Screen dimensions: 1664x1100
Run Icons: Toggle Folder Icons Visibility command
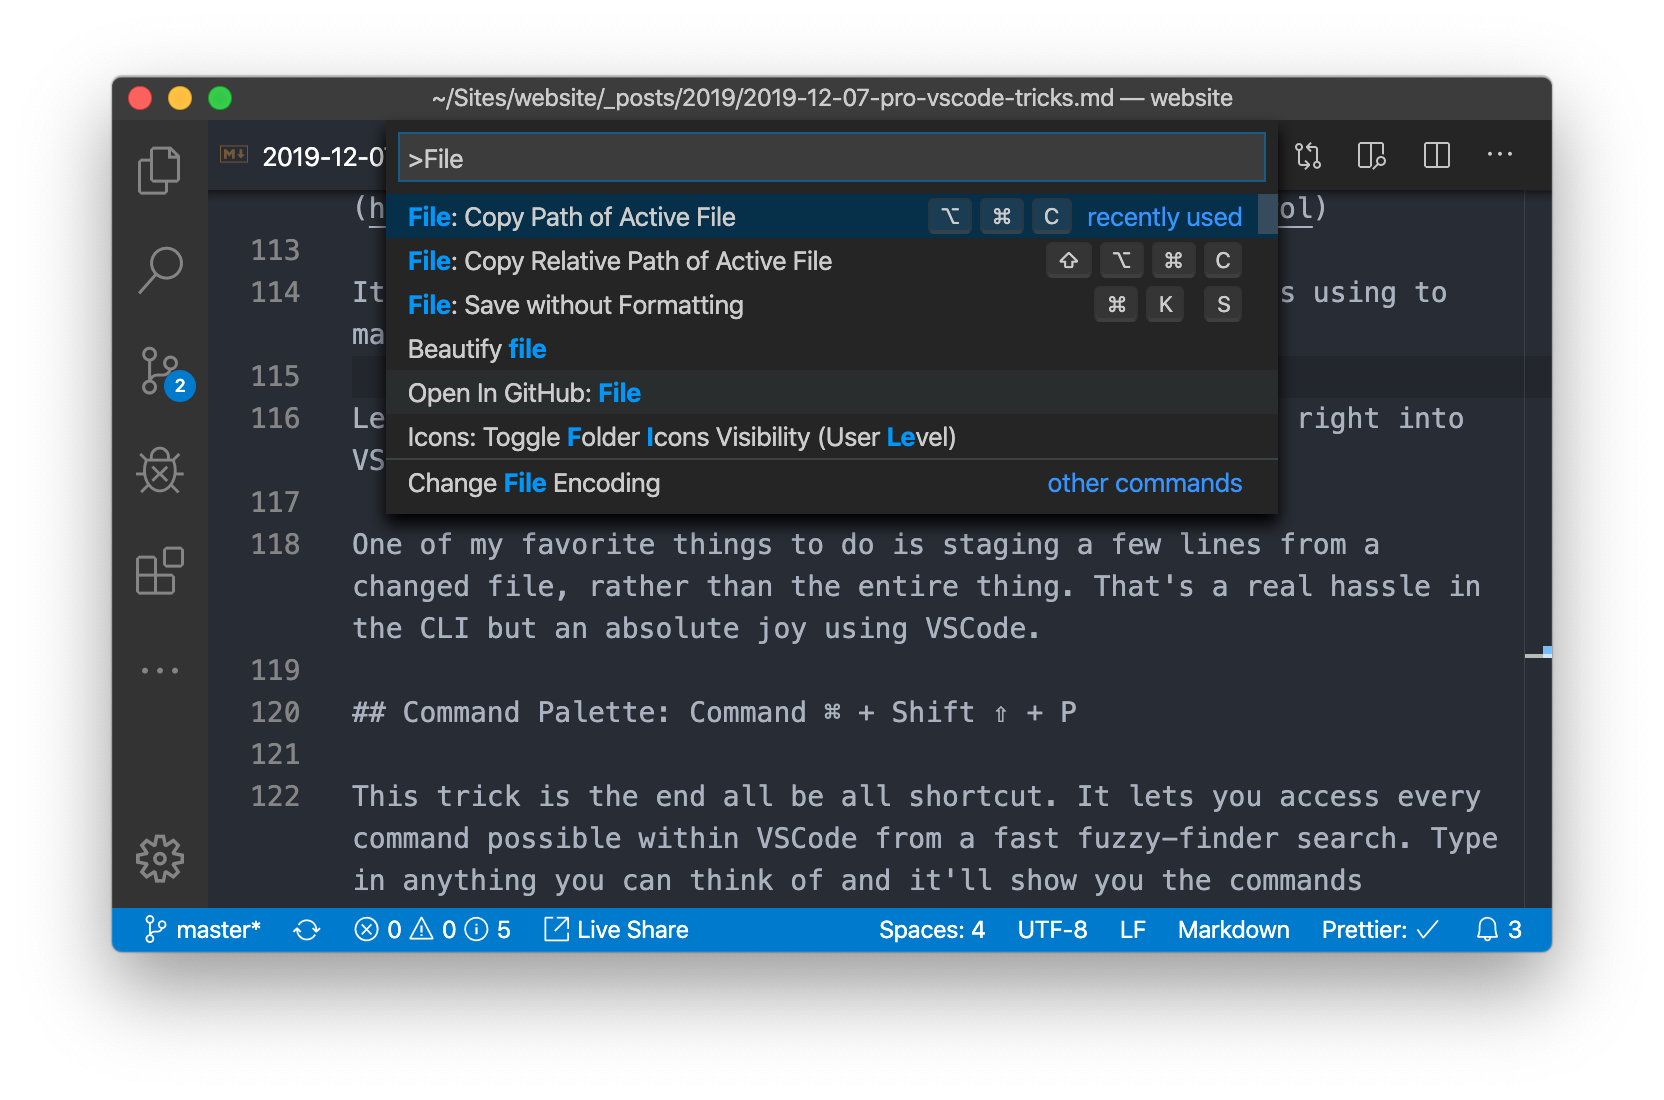[832, 436]
